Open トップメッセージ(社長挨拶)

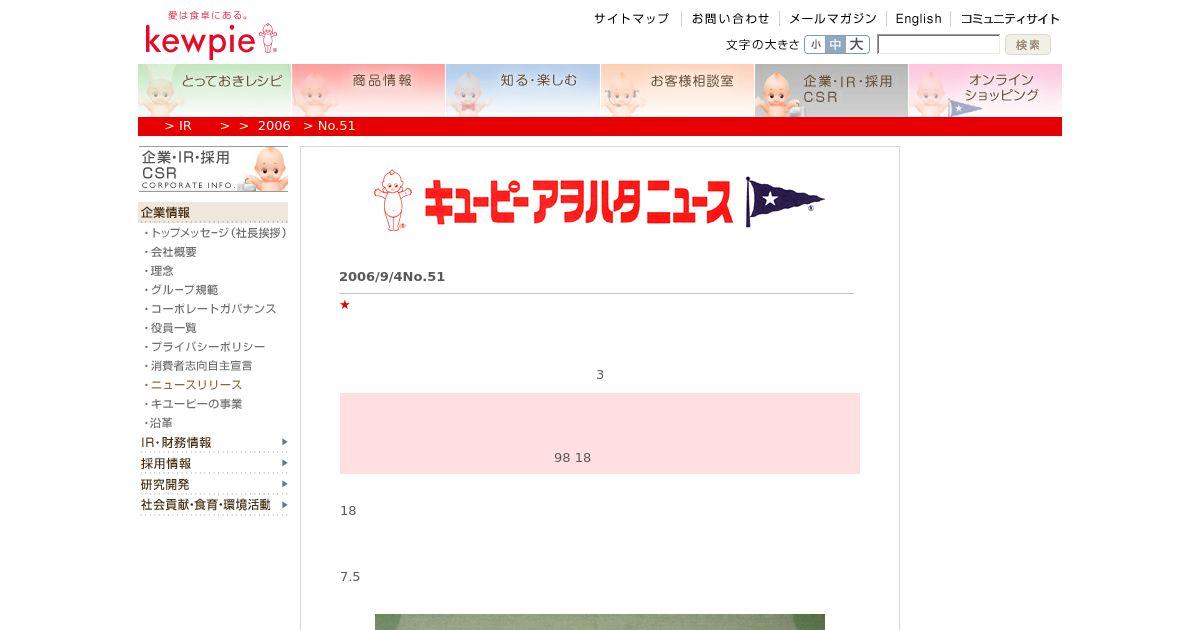pyautogui.click(x=218, y=233)
